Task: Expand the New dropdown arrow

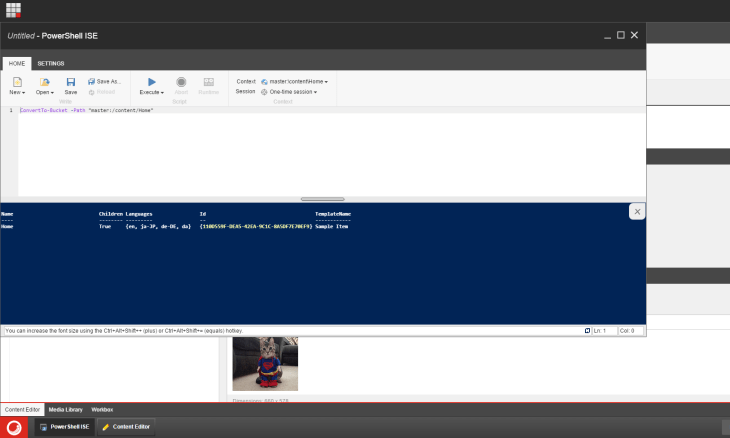Action: click(24, 92)
